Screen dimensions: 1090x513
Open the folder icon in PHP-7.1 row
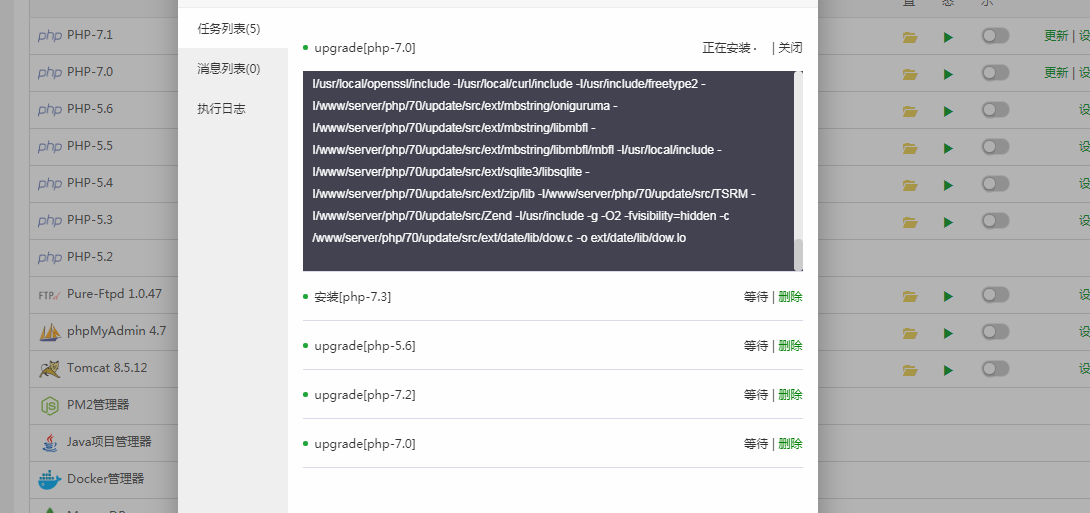point(910,37)
